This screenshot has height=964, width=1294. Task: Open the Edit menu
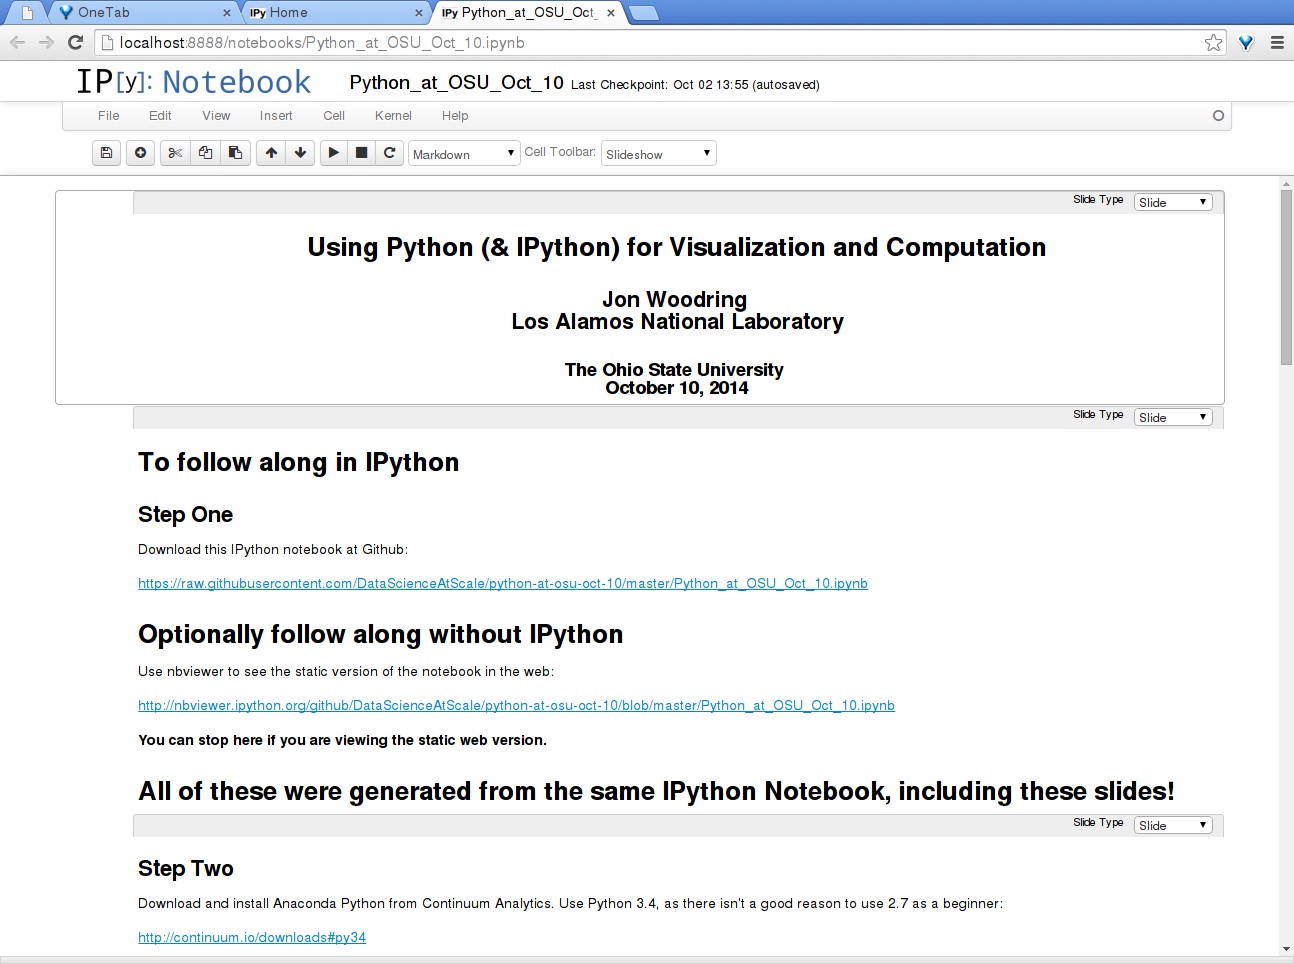click(x=160, y=116)
